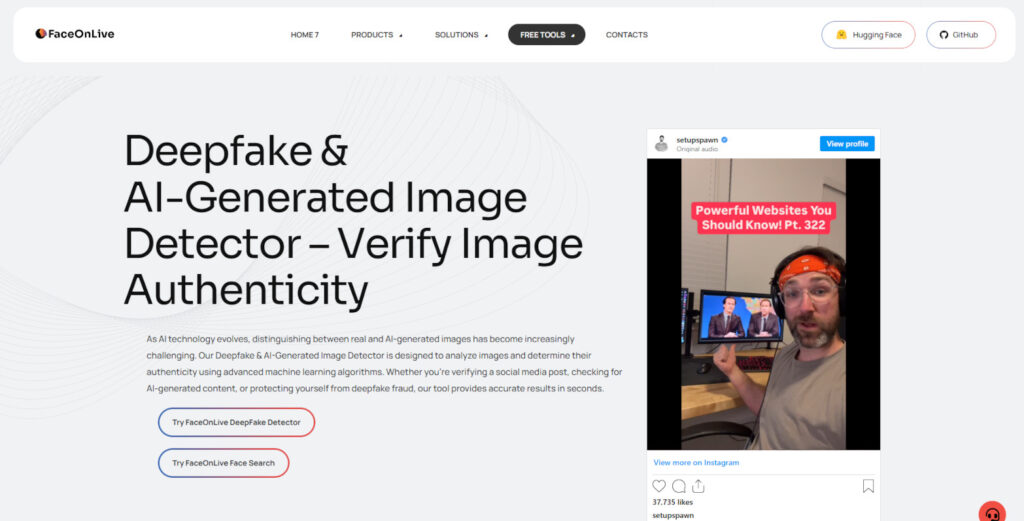Click the FaceOnLive logo
This screenshot has height=521, width=1024.
74,34
